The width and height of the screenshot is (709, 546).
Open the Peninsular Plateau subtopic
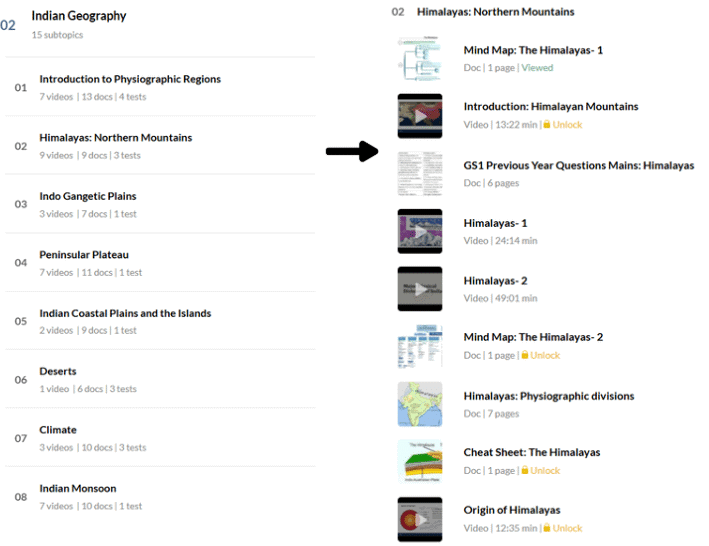point(160,263)
